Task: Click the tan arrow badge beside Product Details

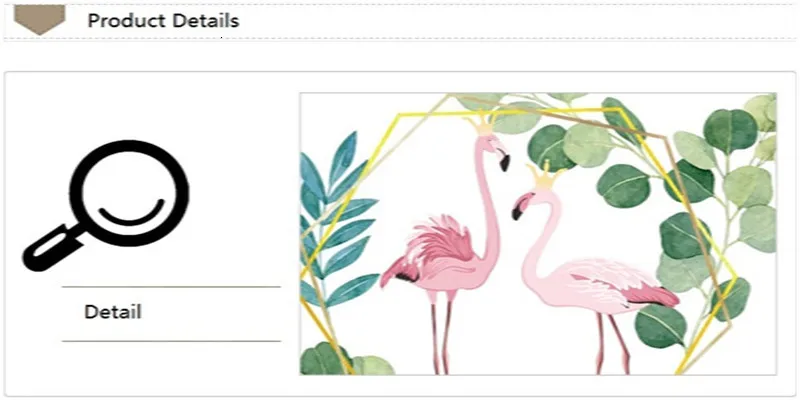Action: coord(40,19)
